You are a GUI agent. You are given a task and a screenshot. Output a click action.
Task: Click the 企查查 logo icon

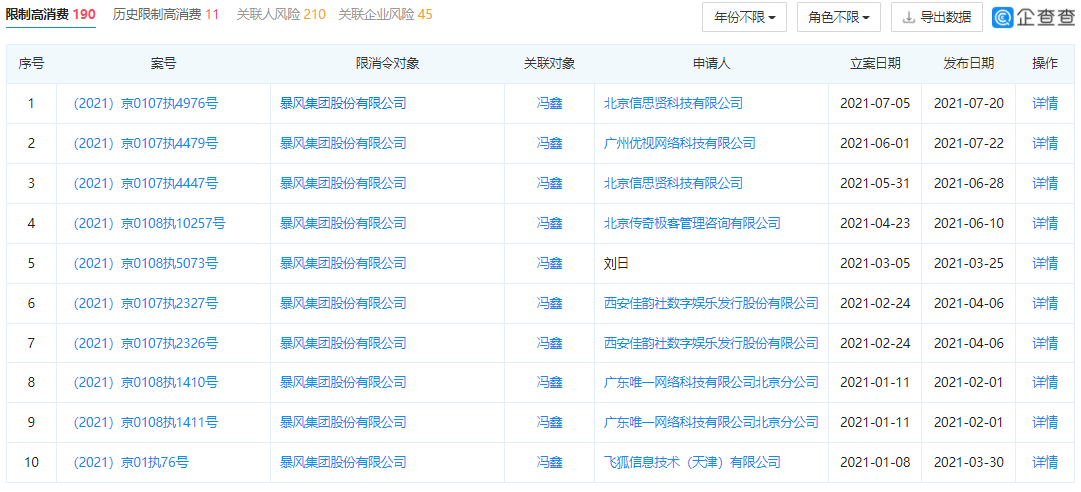1003,17
